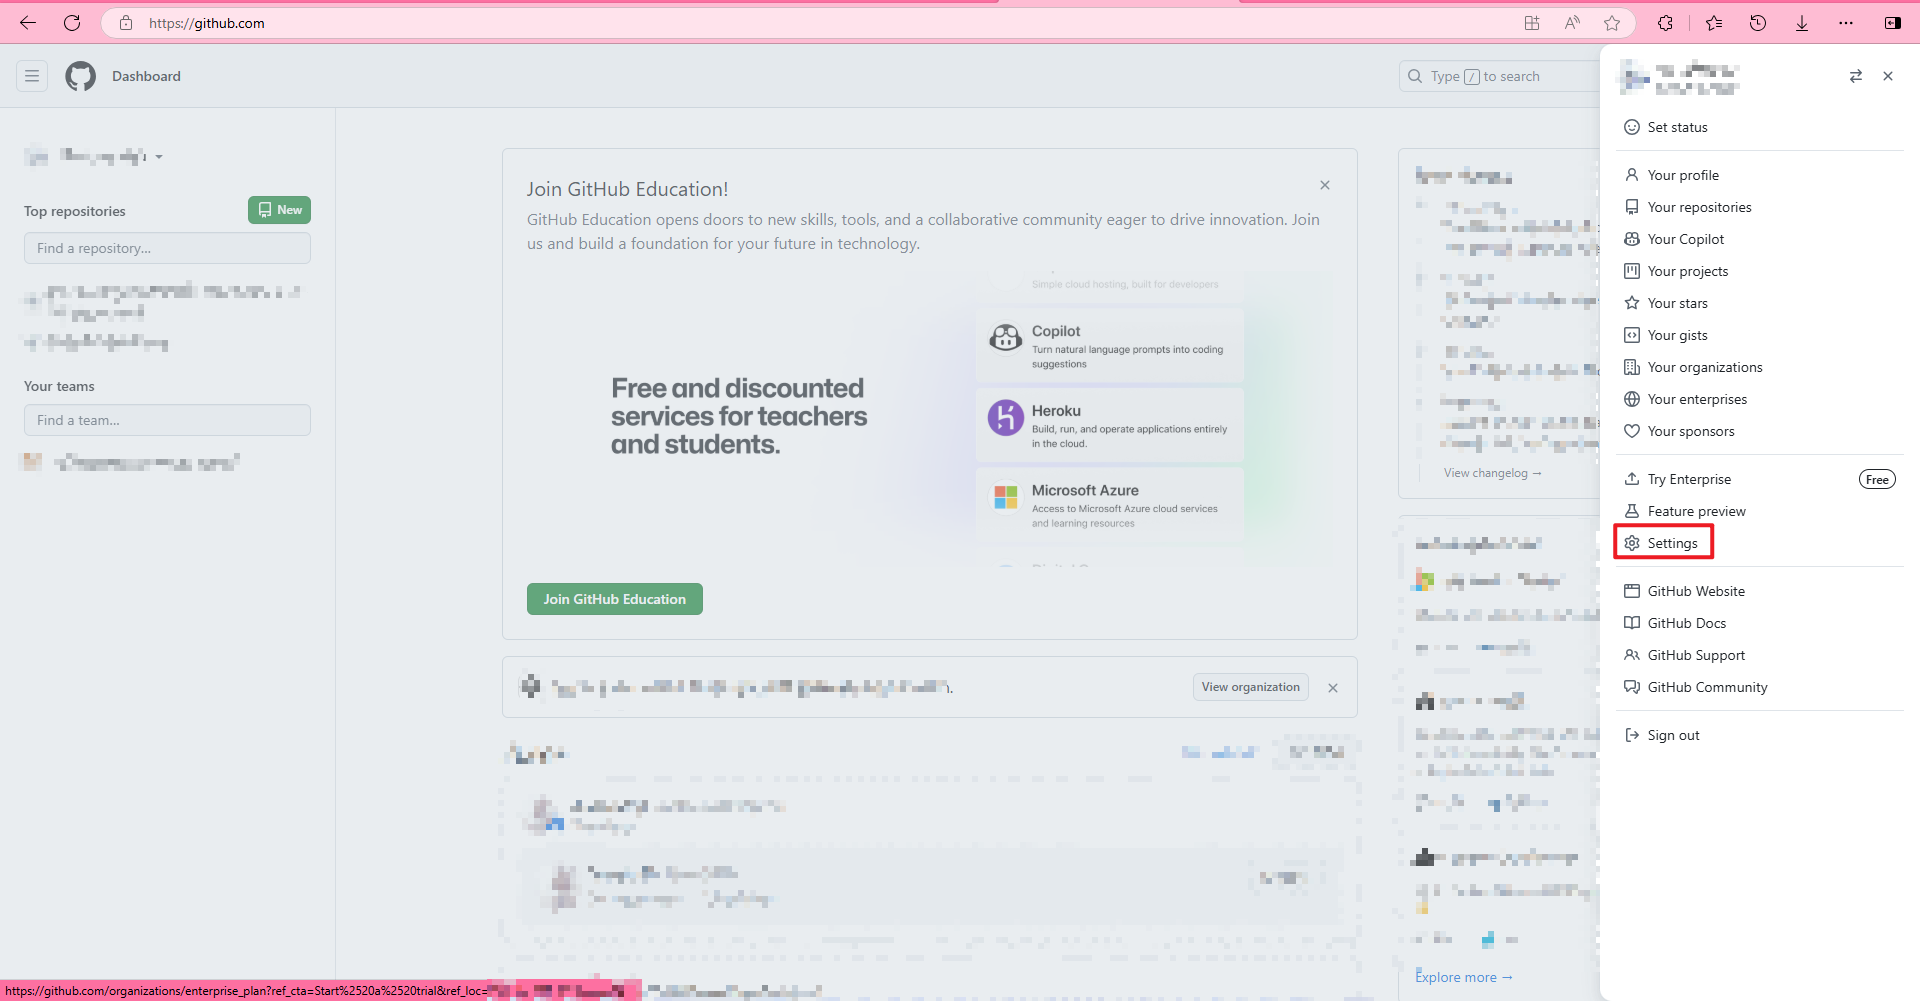The height and width of the screenshot is (1001, 1920).
Task: Focus the GitHub search box
Action: click(1500, 76)
